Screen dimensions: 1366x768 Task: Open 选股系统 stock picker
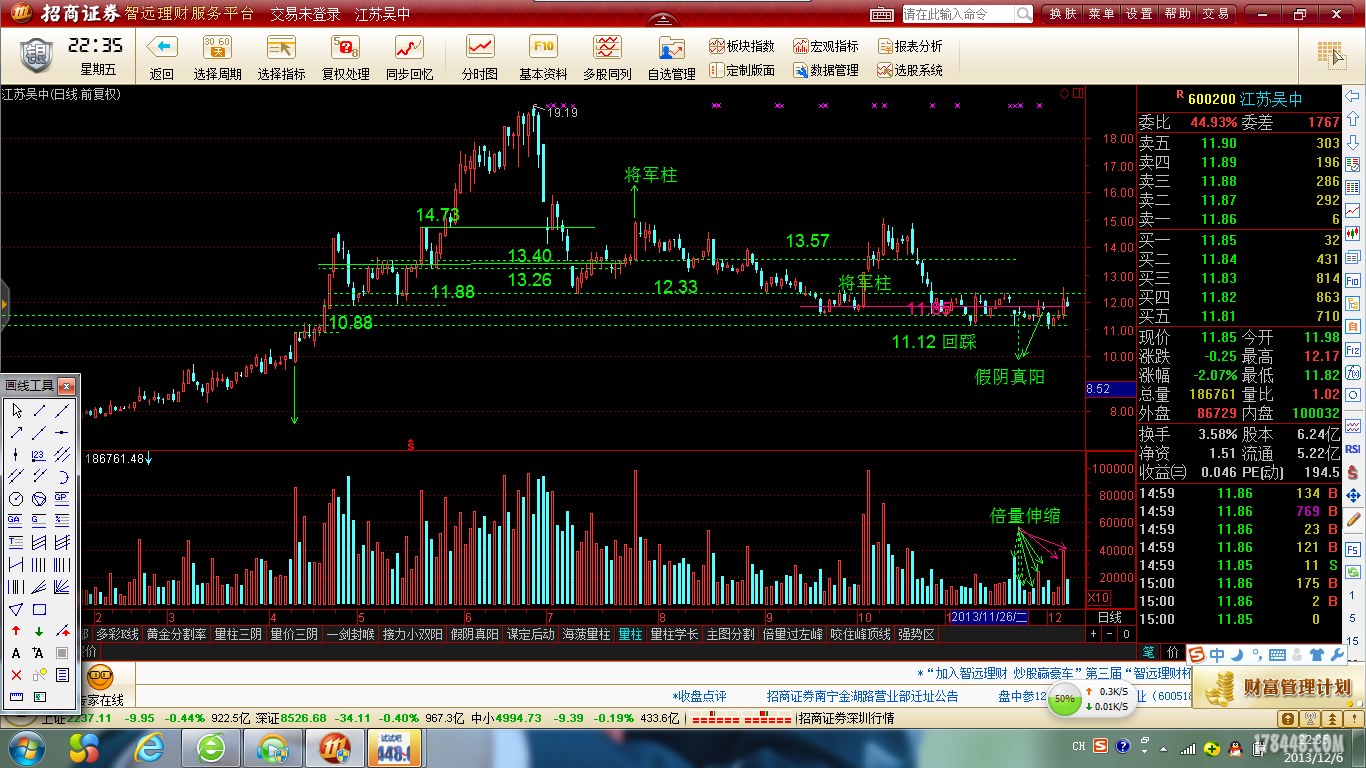[x=910, y=70]
